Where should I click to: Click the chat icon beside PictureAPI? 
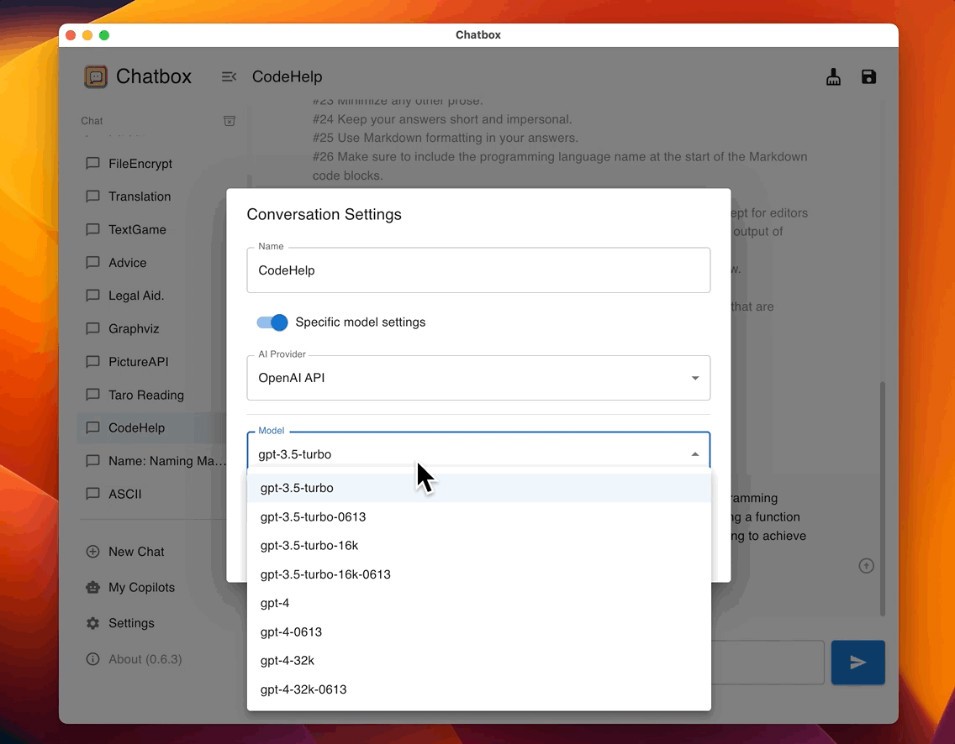[x=93, y=362]
